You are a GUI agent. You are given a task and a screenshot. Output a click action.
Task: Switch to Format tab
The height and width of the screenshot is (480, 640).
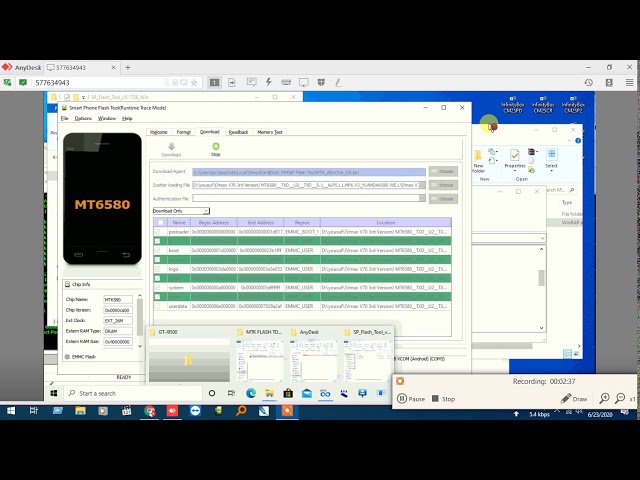(x=184, y=132)
